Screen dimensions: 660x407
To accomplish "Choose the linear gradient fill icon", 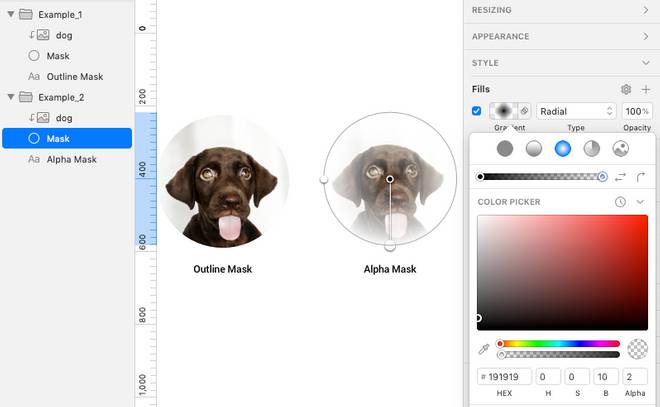I will [534, 149].
